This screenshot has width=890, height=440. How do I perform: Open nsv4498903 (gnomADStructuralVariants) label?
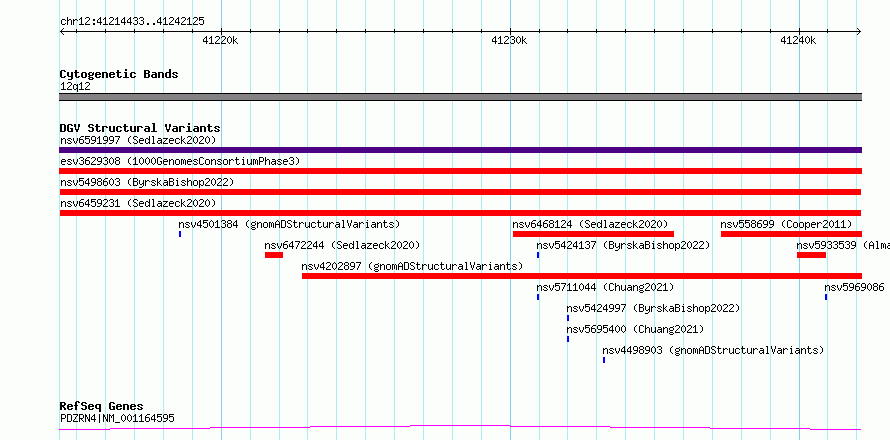coord(713,350)
